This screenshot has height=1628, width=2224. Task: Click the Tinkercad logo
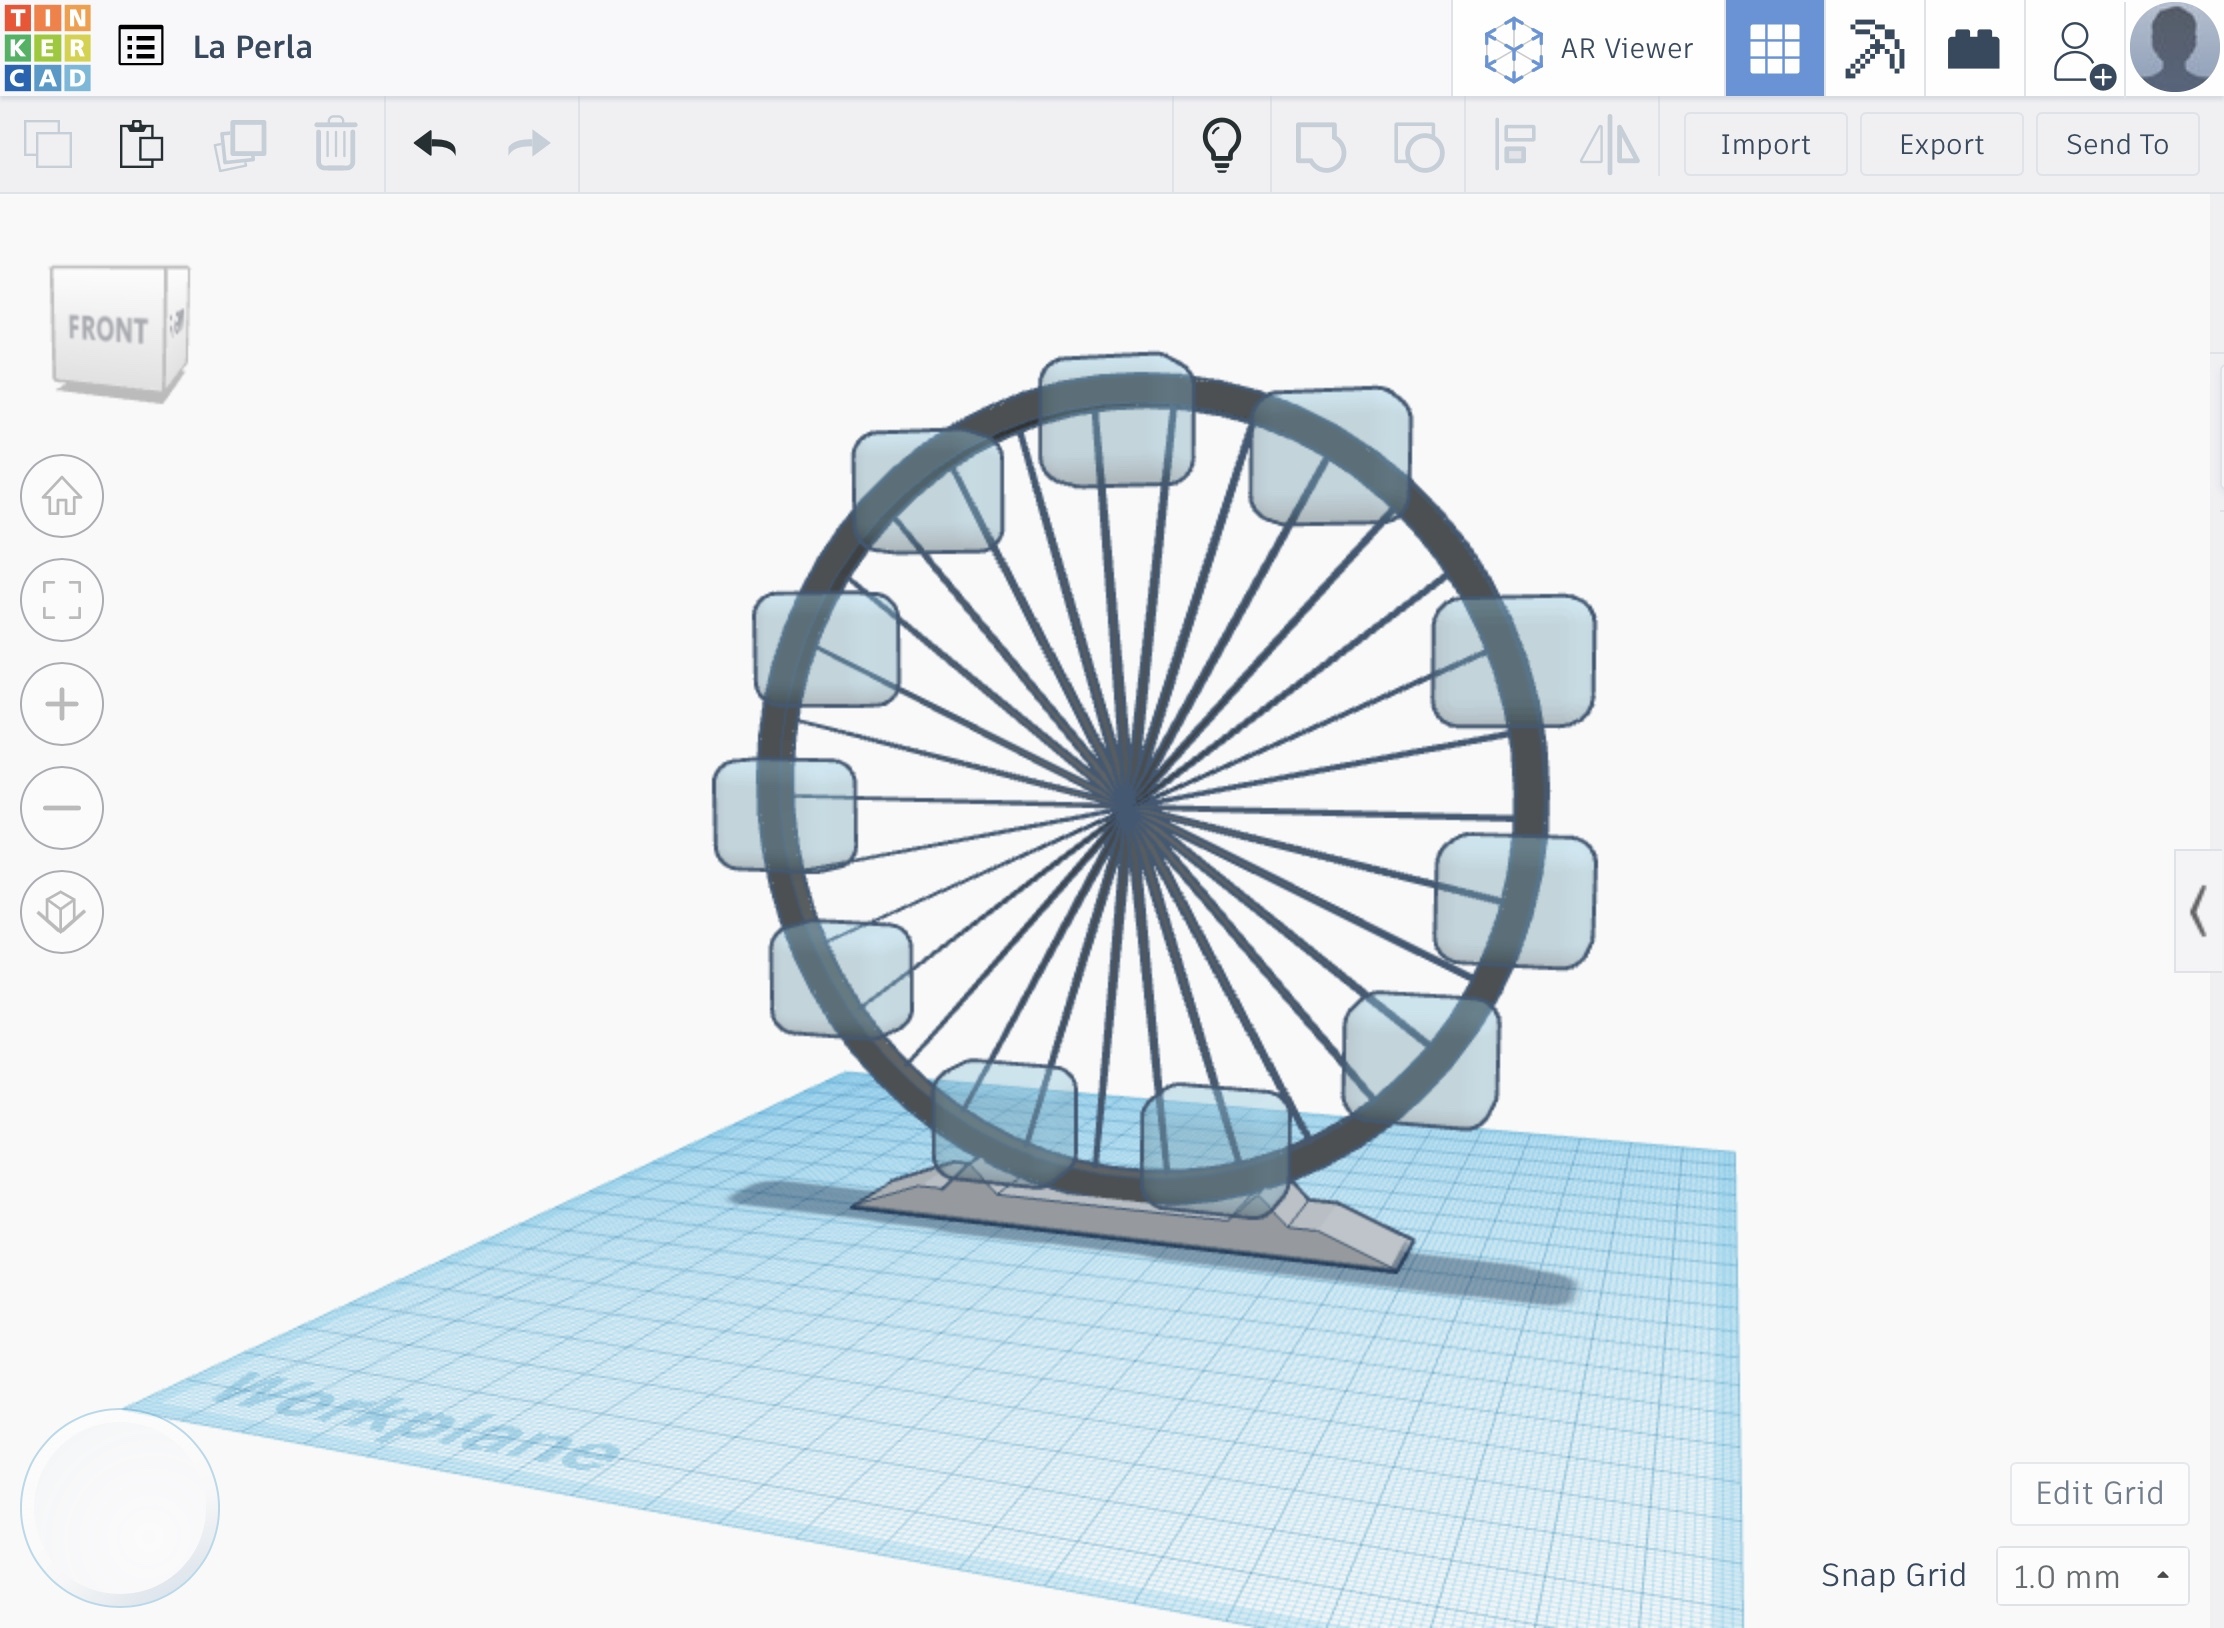[47, 47]
